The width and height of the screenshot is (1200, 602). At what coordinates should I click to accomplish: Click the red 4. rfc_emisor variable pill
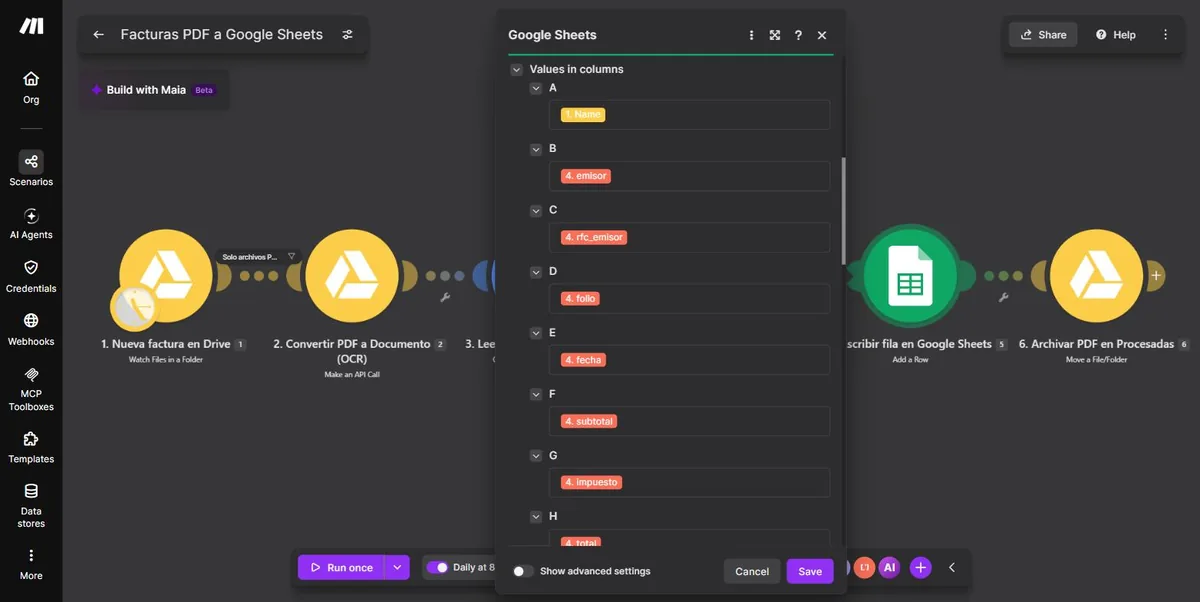(594, 237)
